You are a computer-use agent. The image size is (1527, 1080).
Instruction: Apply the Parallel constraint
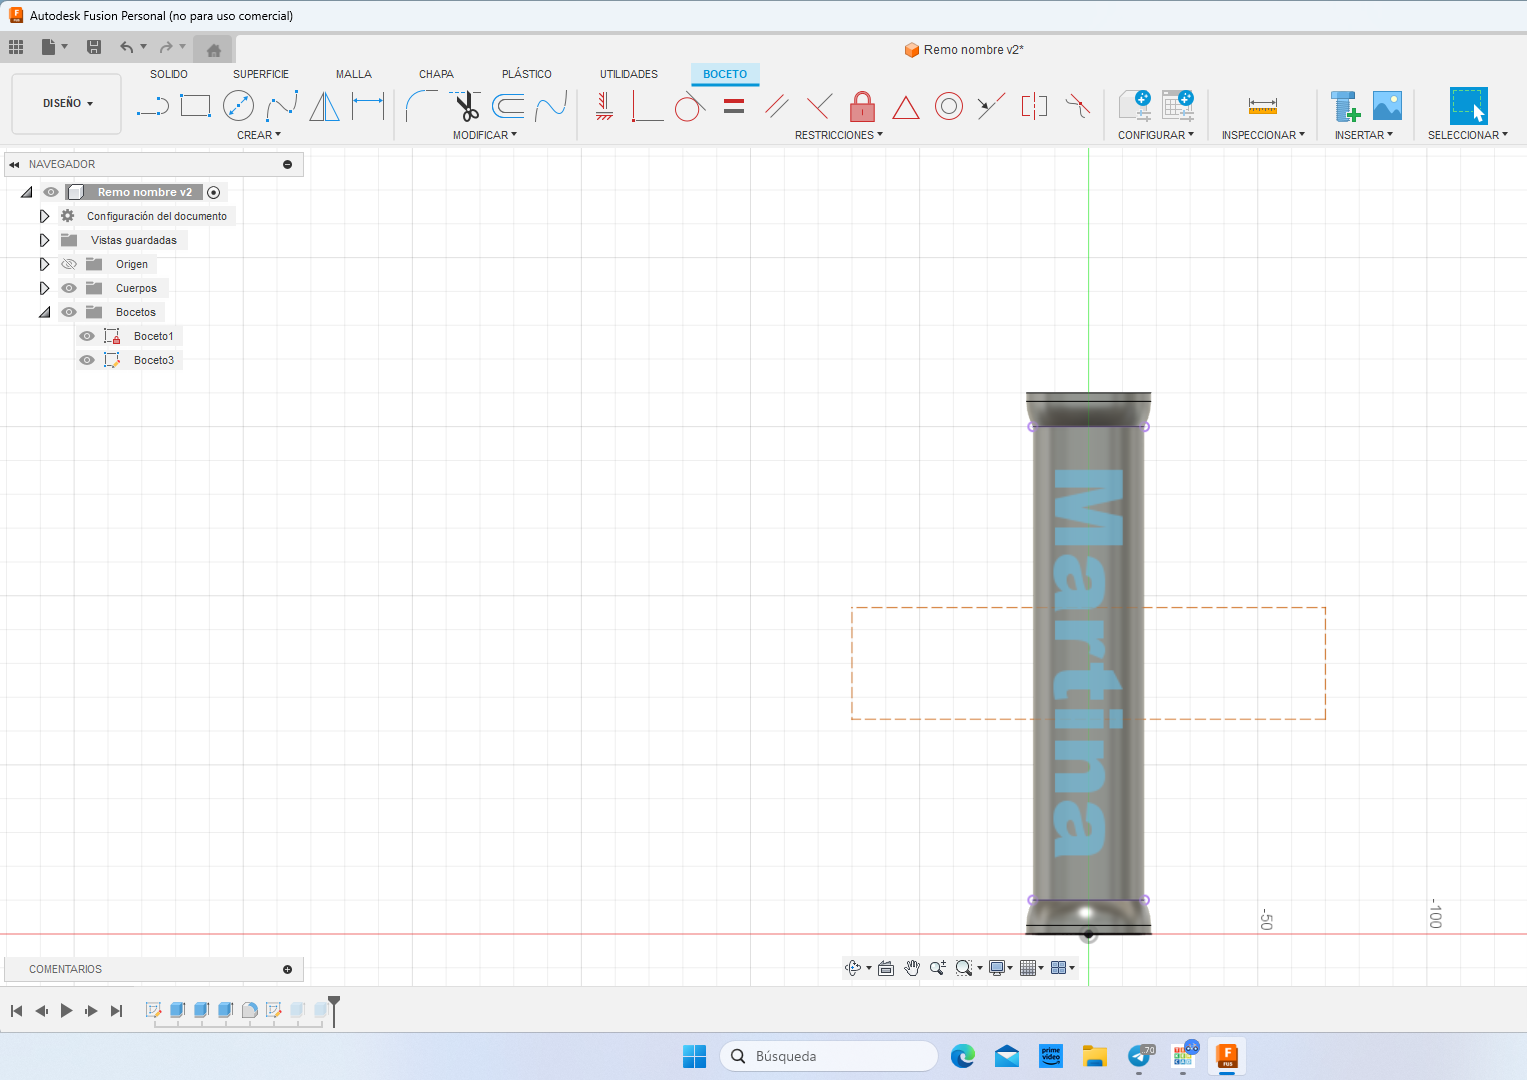click(x=777, y=106)
